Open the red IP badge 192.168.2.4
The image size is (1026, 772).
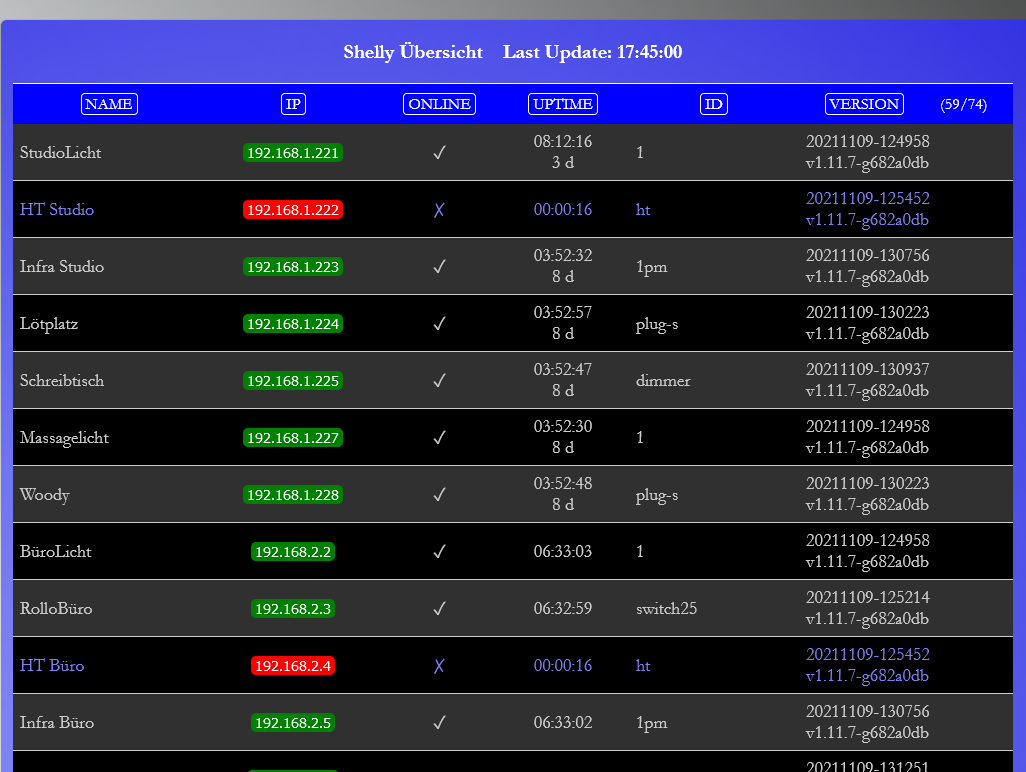click(293, 665)
